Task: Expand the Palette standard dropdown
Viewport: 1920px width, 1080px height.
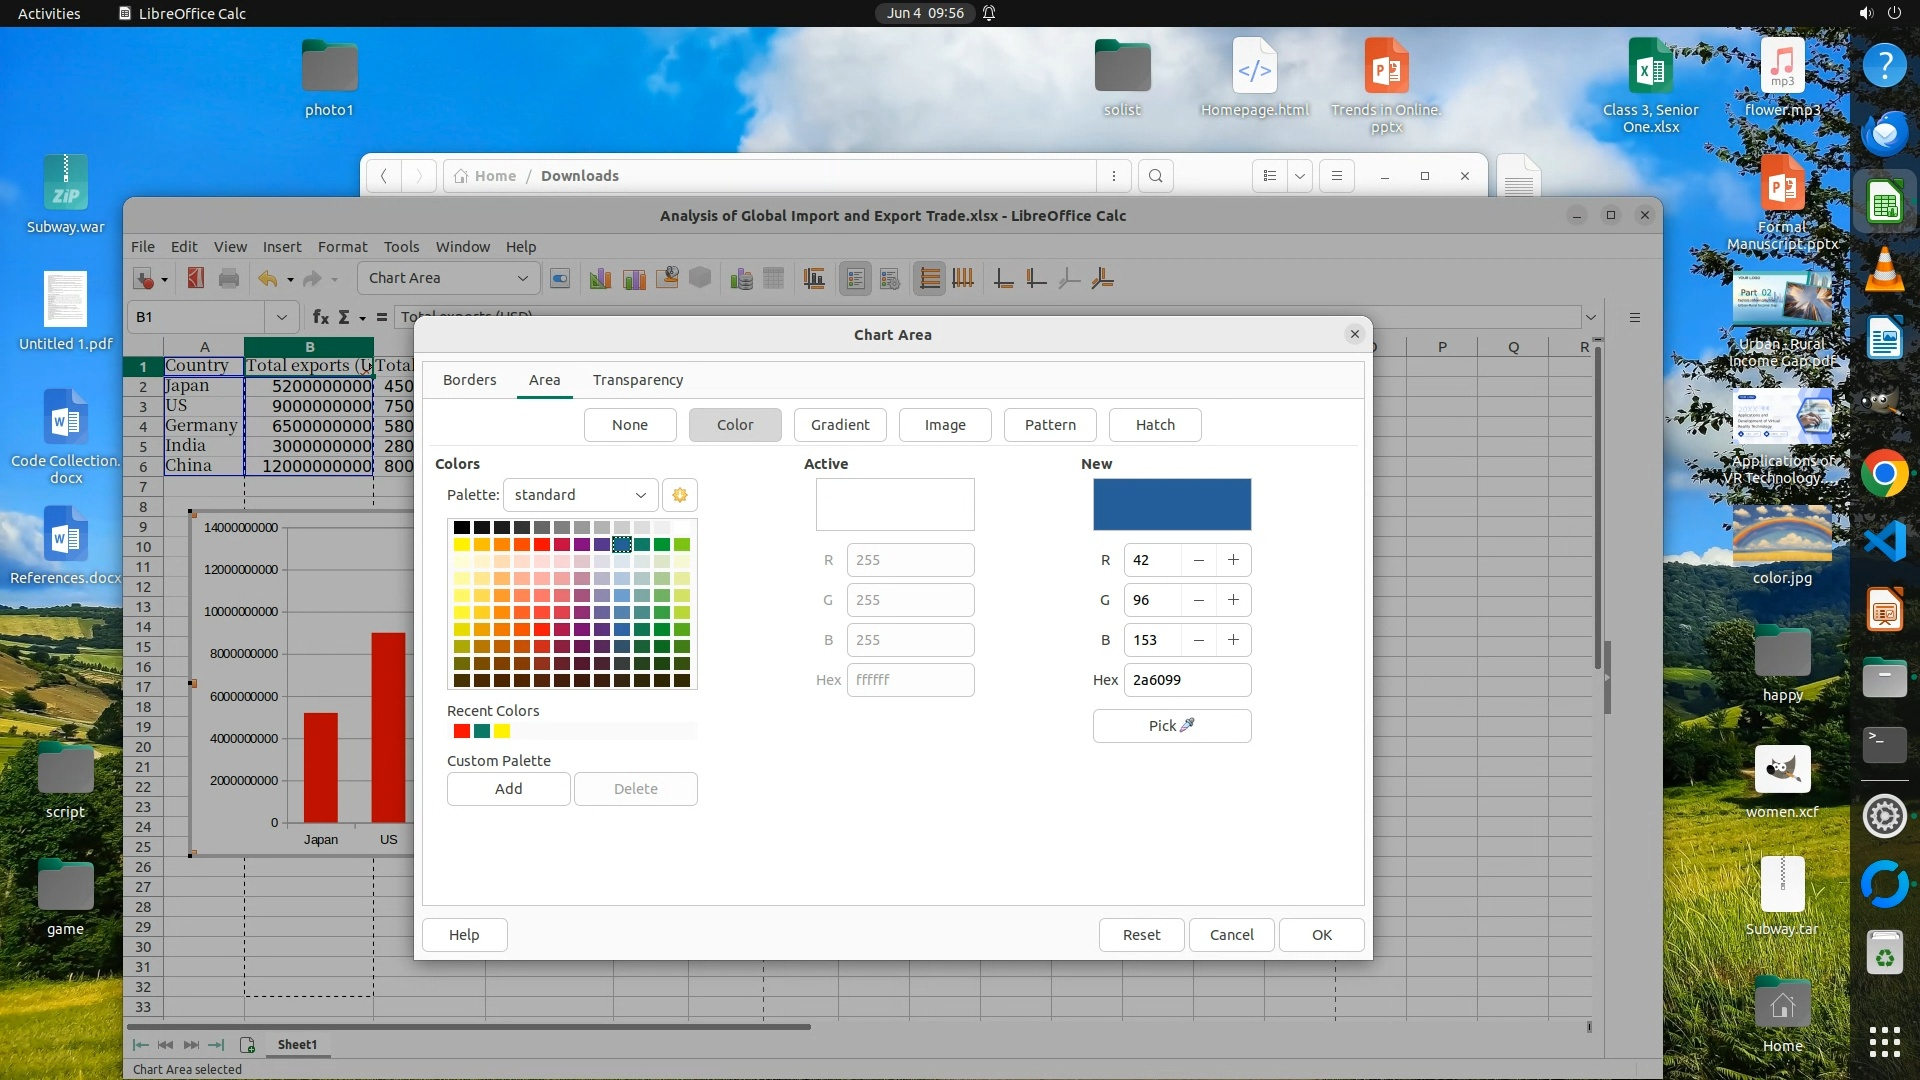Action: tap(580, 495)
